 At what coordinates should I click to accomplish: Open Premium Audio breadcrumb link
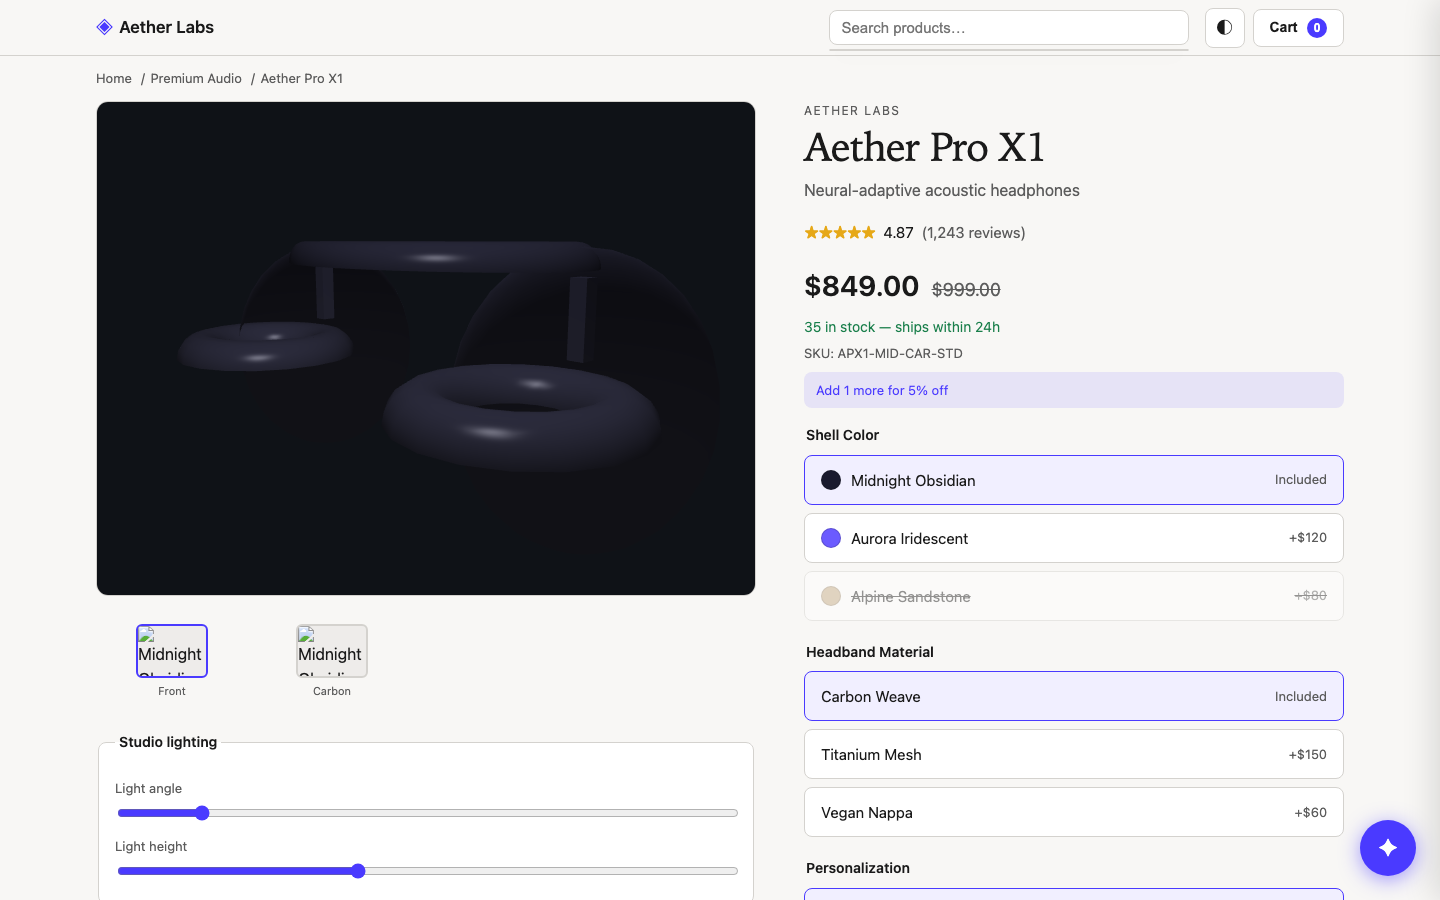pos(196,79)
